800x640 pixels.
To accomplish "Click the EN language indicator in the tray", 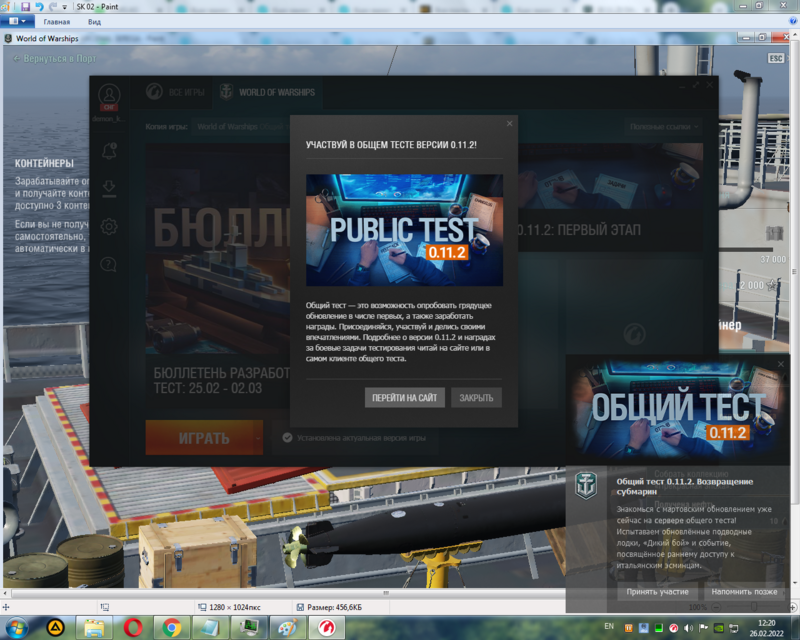I will coord(609,626).
